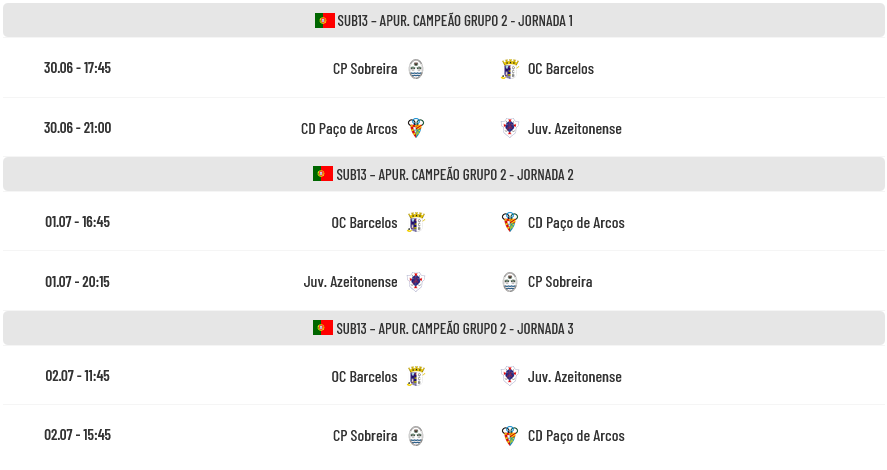Click Juv. Azeitonense crest in 01.07 20:15 match
The height and width of the screenshot is (470, 887).
pyautogui.click(x=416, y=281)
